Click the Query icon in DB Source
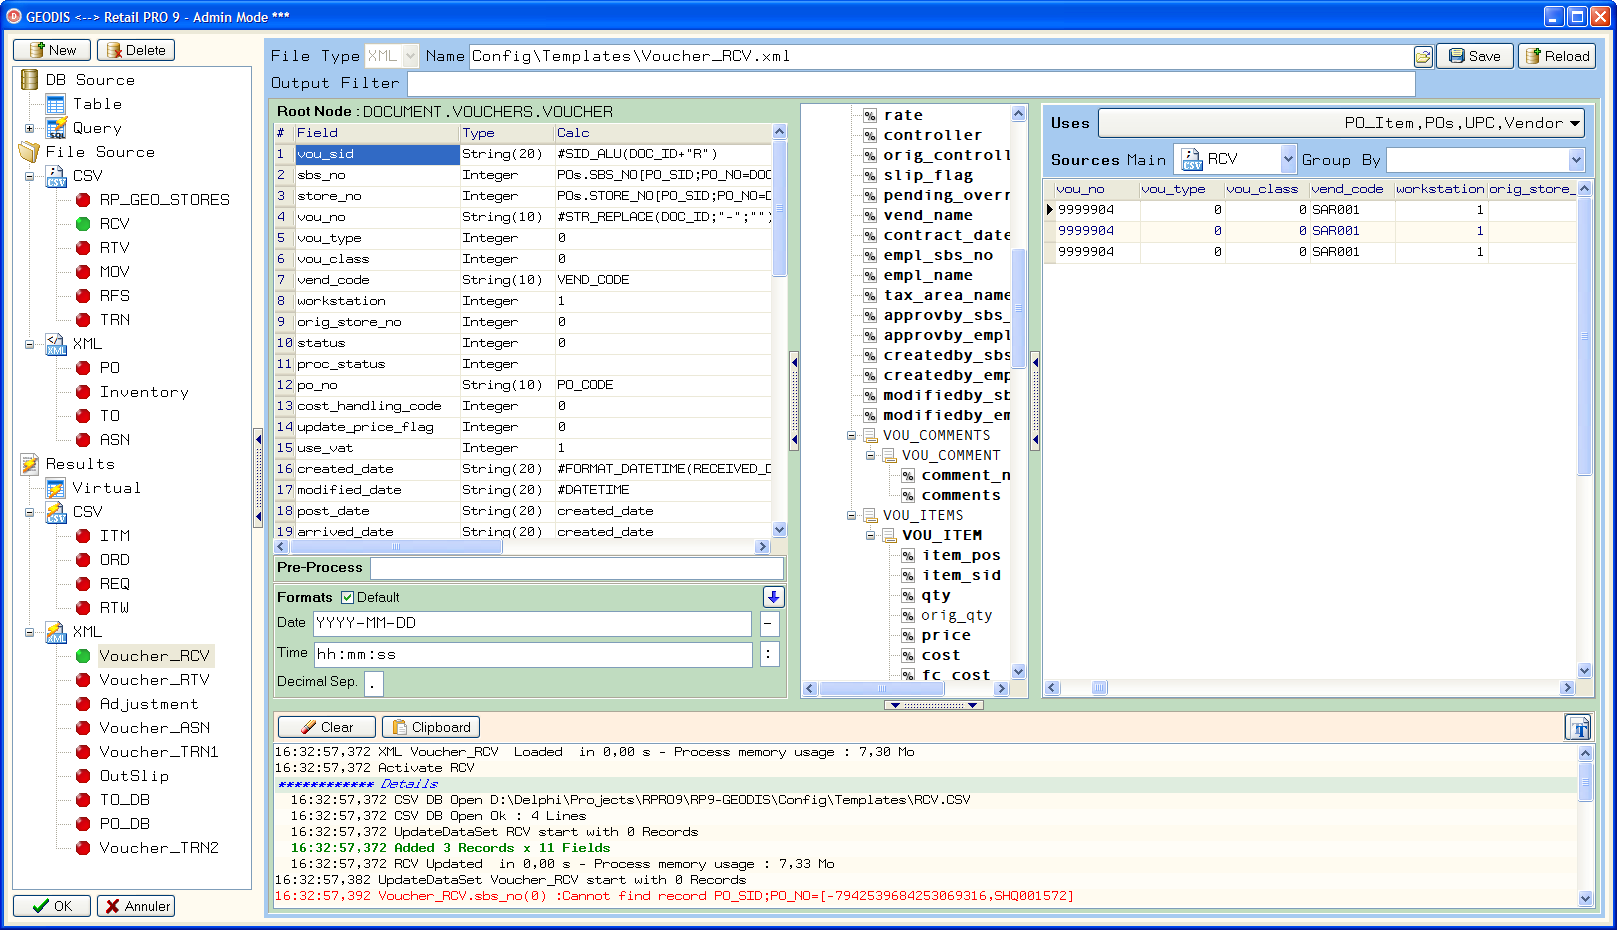This screenshot has width=1617, height=930. pos(56,128)
